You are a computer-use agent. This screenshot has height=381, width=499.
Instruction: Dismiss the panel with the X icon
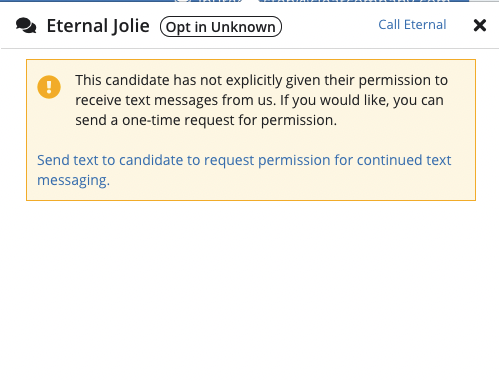pyautogui.click(x=480, y=25)
